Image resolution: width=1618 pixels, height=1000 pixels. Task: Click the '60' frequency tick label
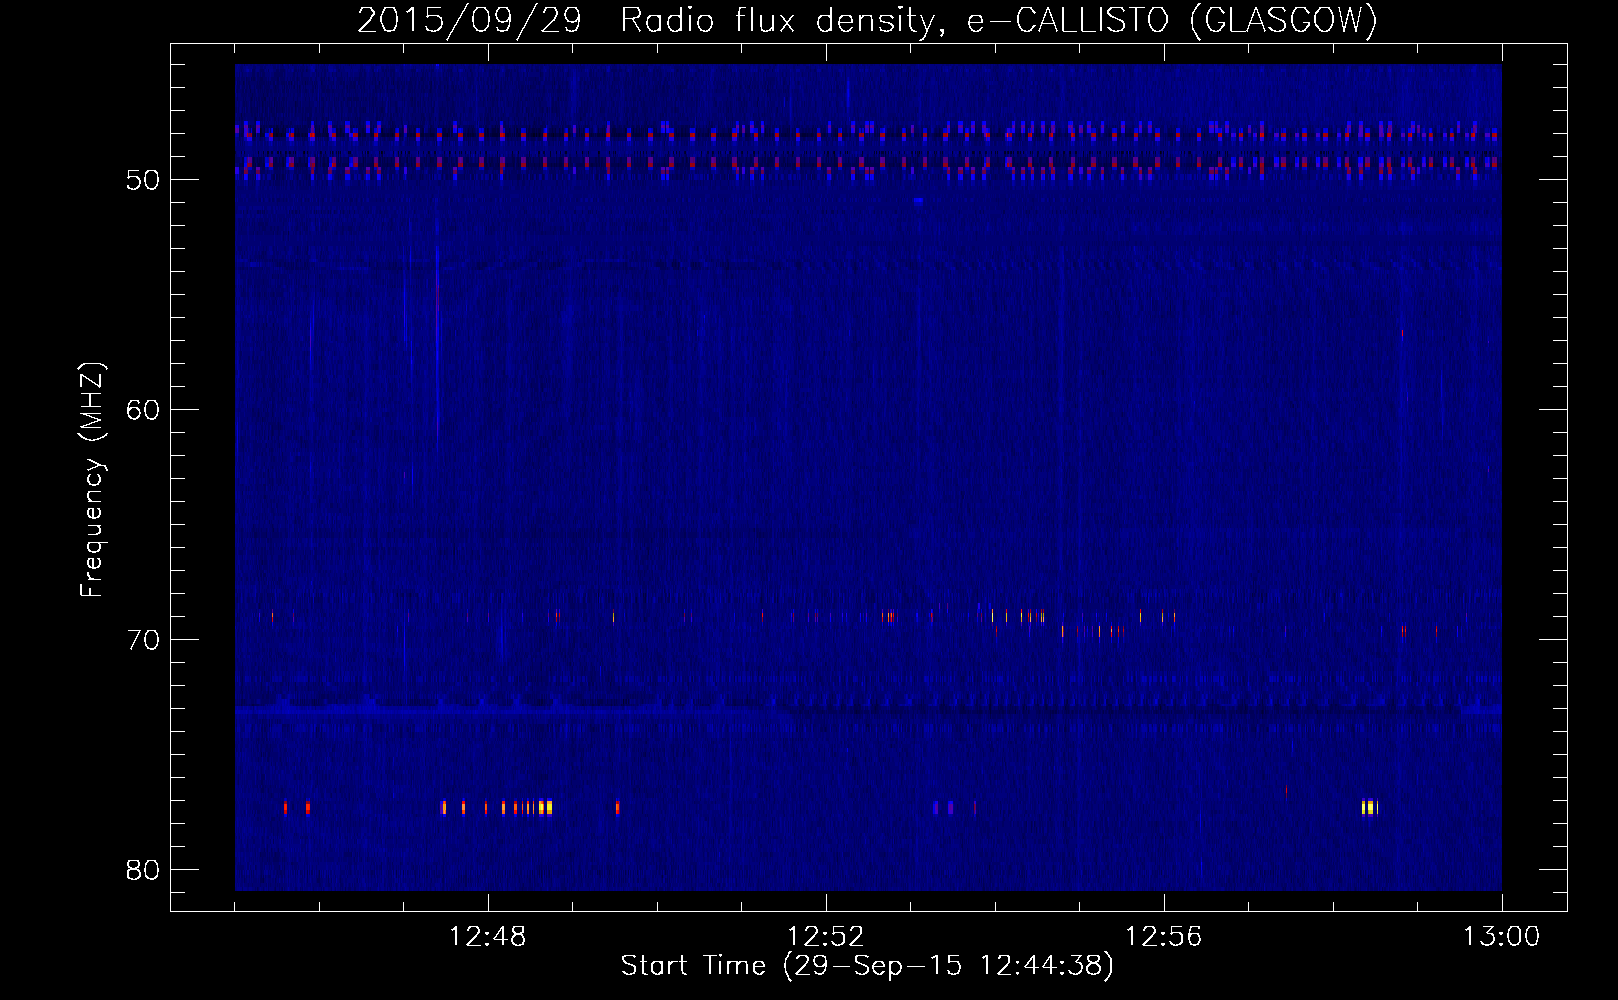(x=143, y=410)
